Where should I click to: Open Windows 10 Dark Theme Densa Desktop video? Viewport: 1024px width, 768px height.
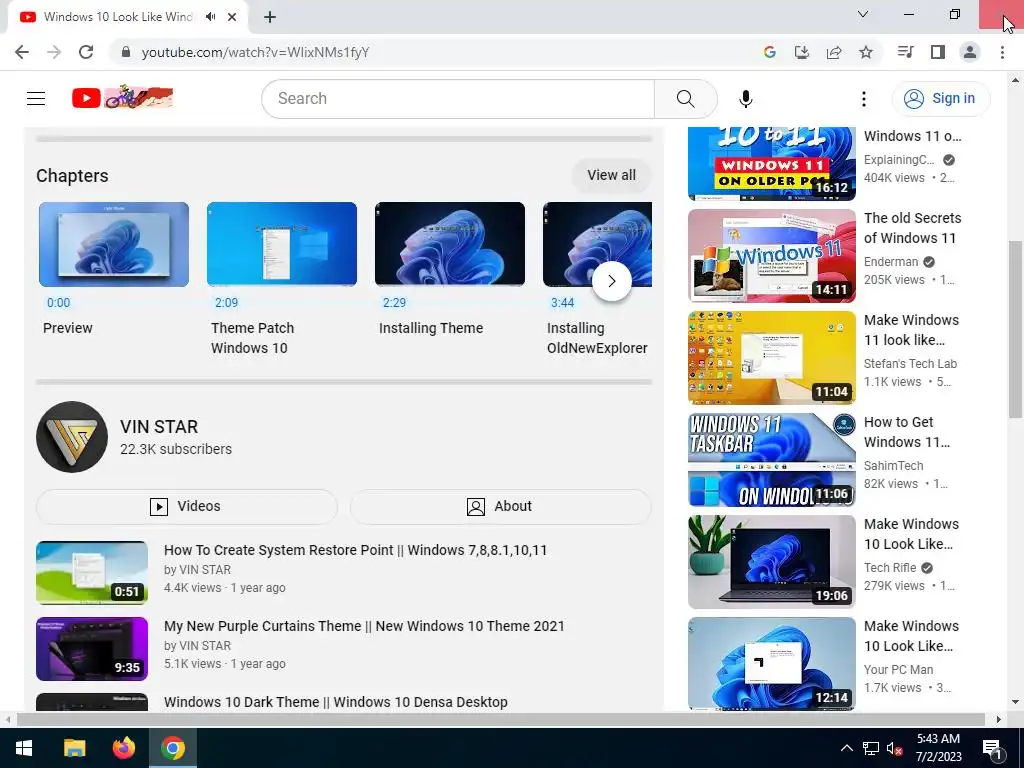pos(335,702)
